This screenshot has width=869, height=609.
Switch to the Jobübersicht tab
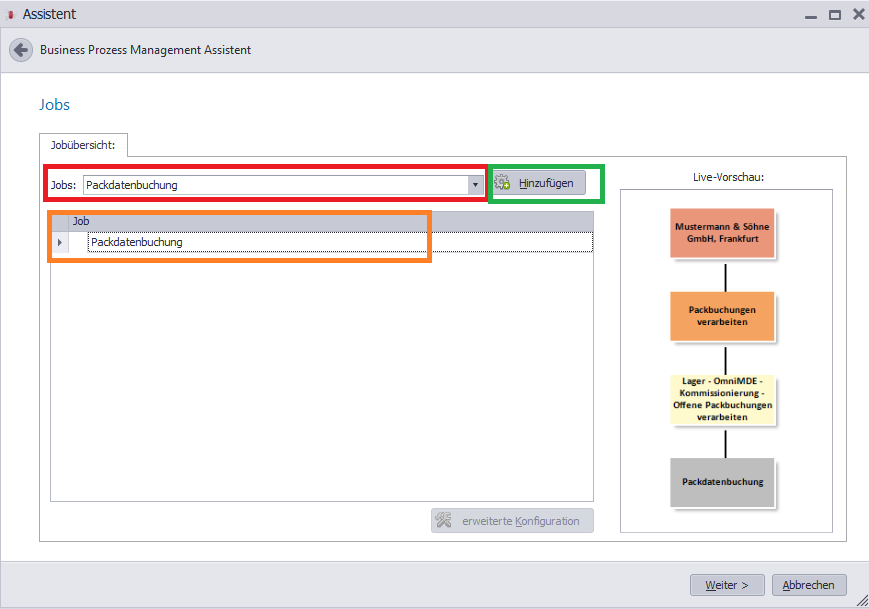pos(83,145)
